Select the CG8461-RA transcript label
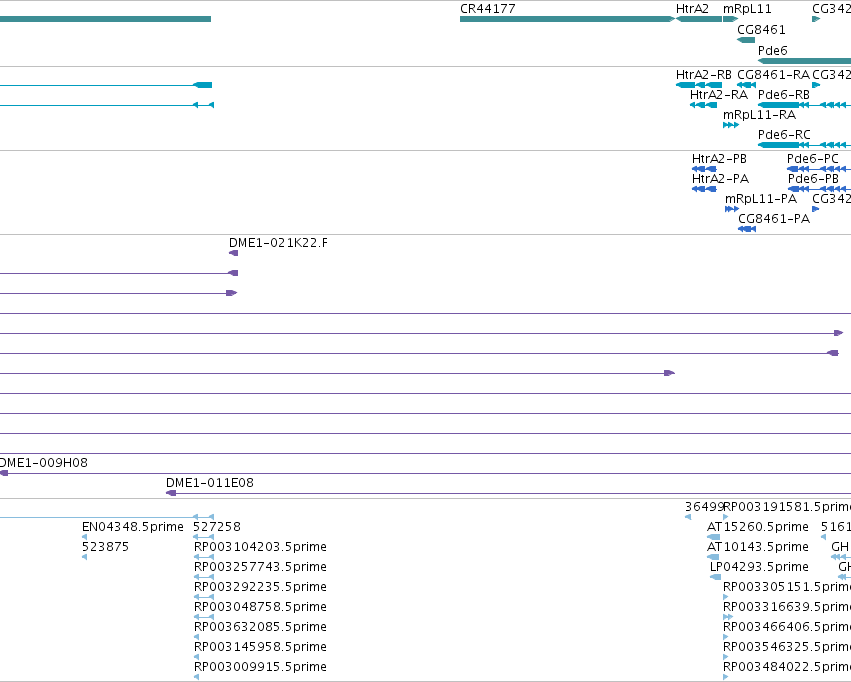Screen dimensions: 851x682 pos(773,74)
